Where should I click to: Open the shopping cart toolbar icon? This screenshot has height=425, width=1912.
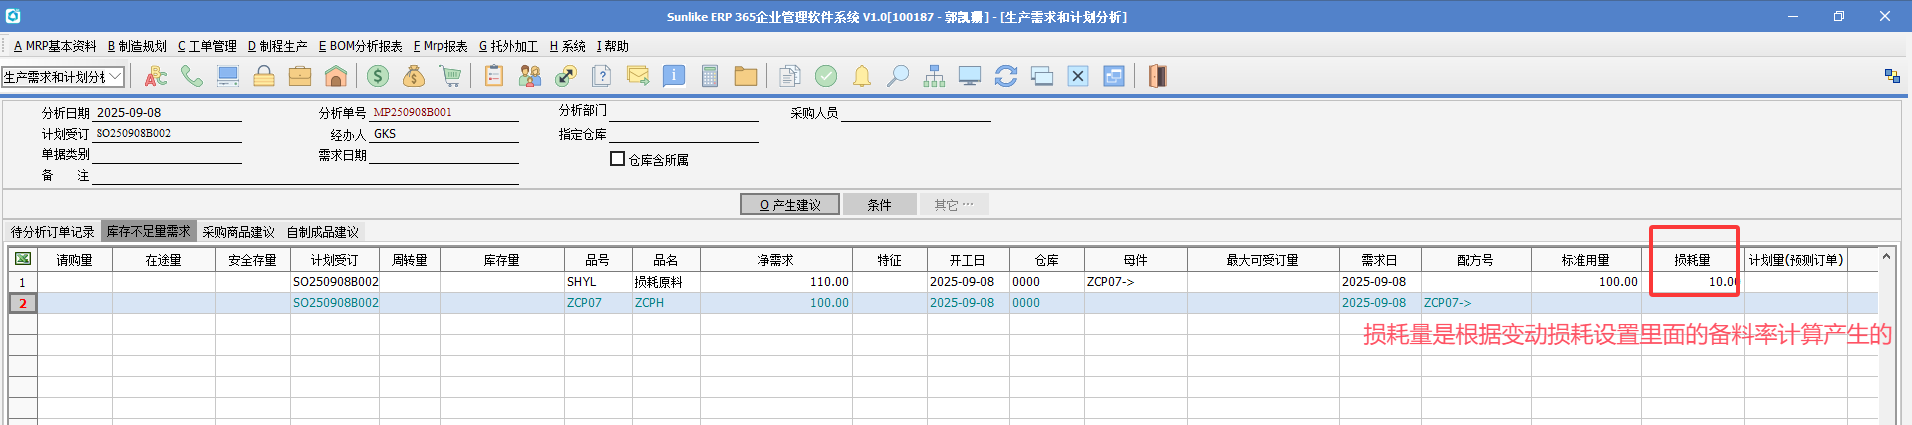point(450,76)
